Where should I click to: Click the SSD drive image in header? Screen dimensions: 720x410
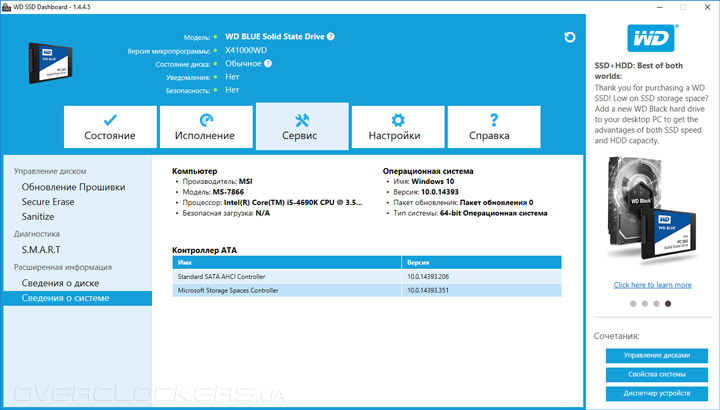click(x=50, y=63)
